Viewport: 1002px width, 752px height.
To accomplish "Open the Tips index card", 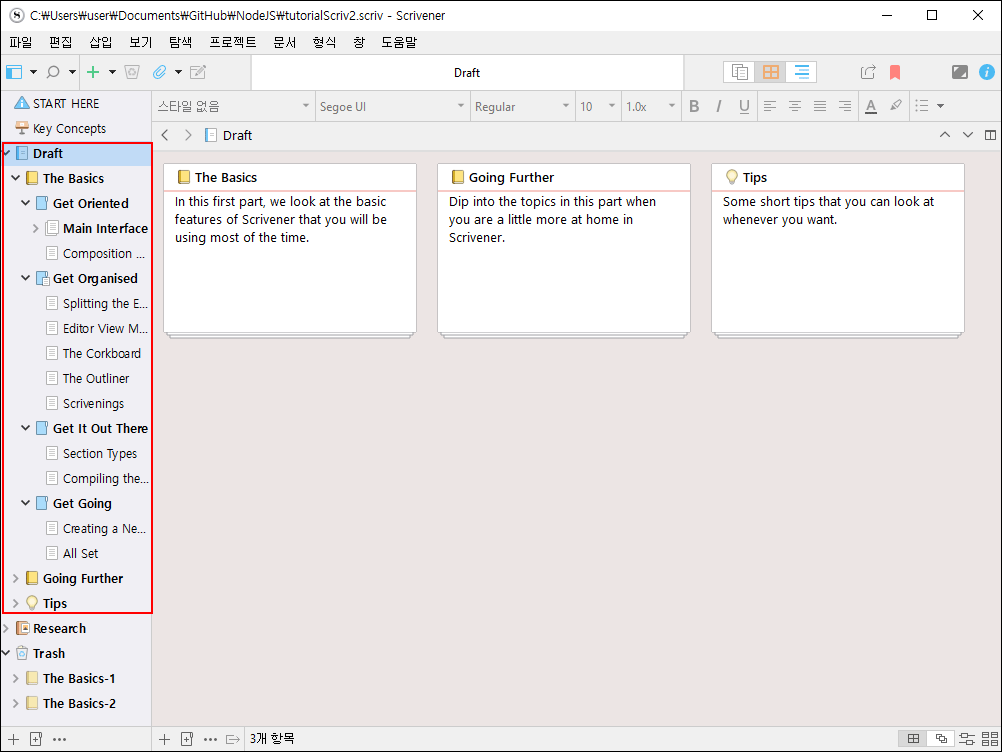I will coord(838,250).
